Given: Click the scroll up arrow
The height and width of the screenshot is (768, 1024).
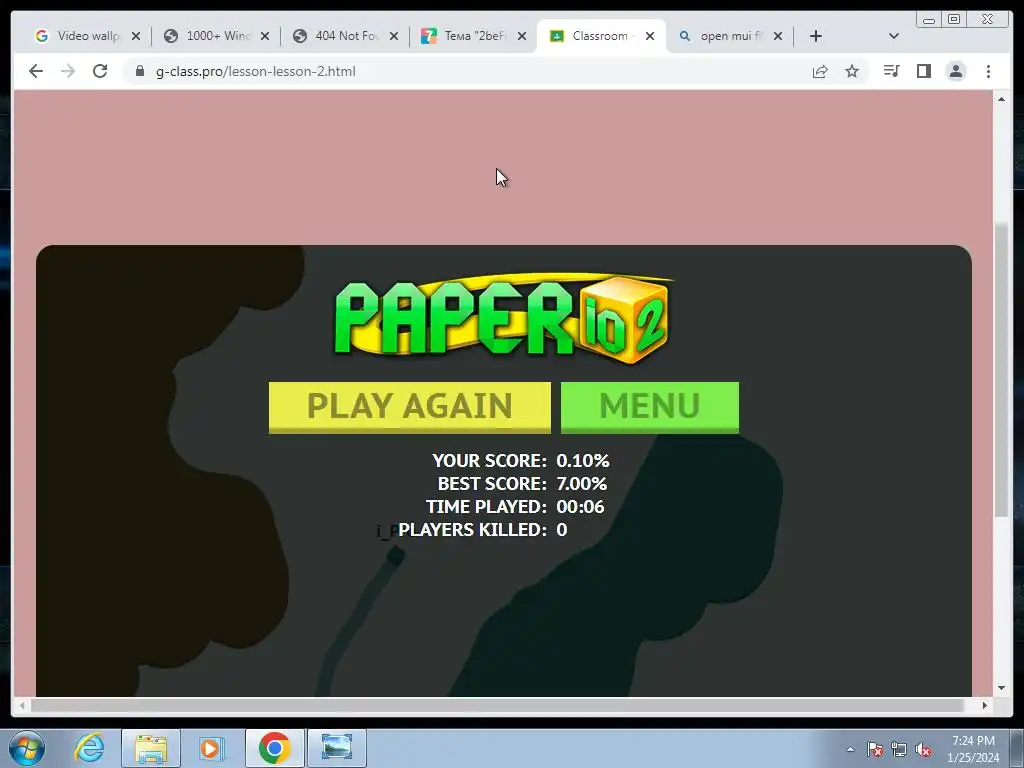Looking at the screenshot, I should coord(1001,99).
